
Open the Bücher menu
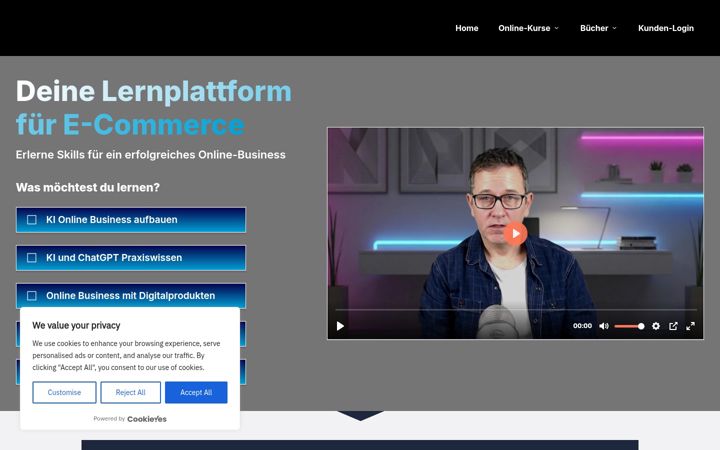[x=594, y=28]
